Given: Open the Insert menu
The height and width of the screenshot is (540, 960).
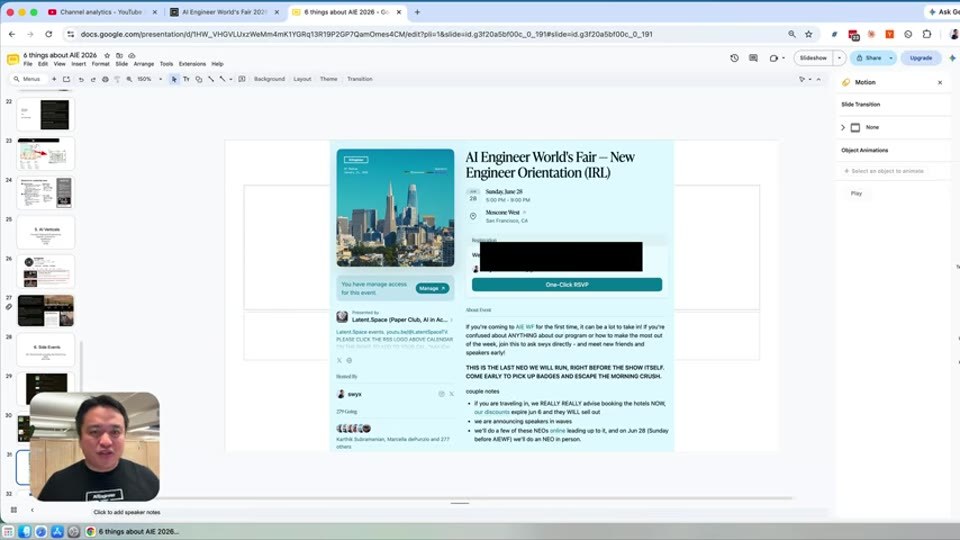Looking at the screenshot, I should [78, 64].
